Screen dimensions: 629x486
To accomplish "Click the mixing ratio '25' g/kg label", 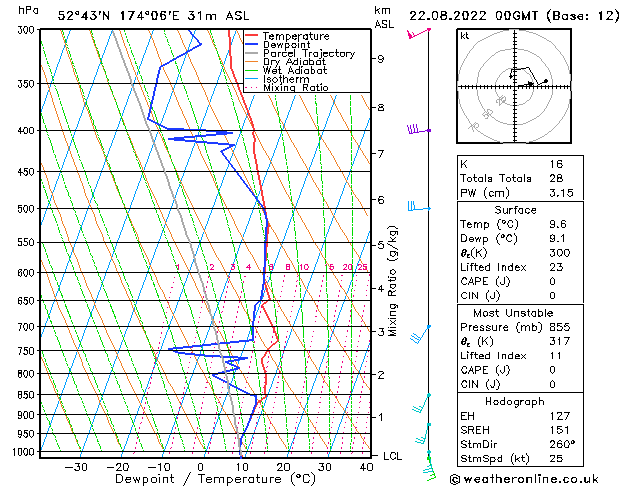I will pyautogui.click(x=362, y=267).
